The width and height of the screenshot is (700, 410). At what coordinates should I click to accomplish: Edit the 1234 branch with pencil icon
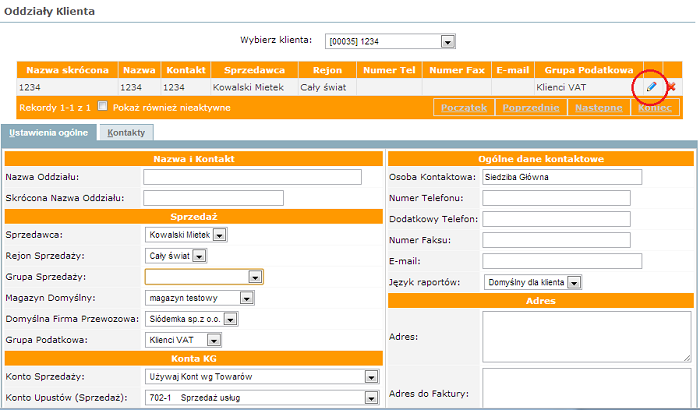tap(651, 87)
